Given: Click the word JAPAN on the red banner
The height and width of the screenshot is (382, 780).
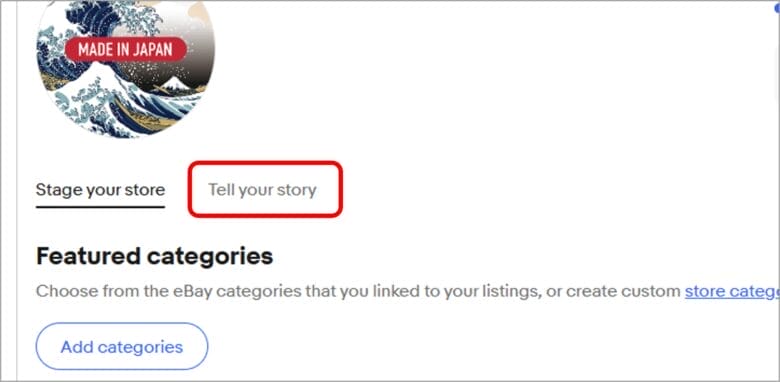Looking at the screenshot, I should (x=153, y=49).
